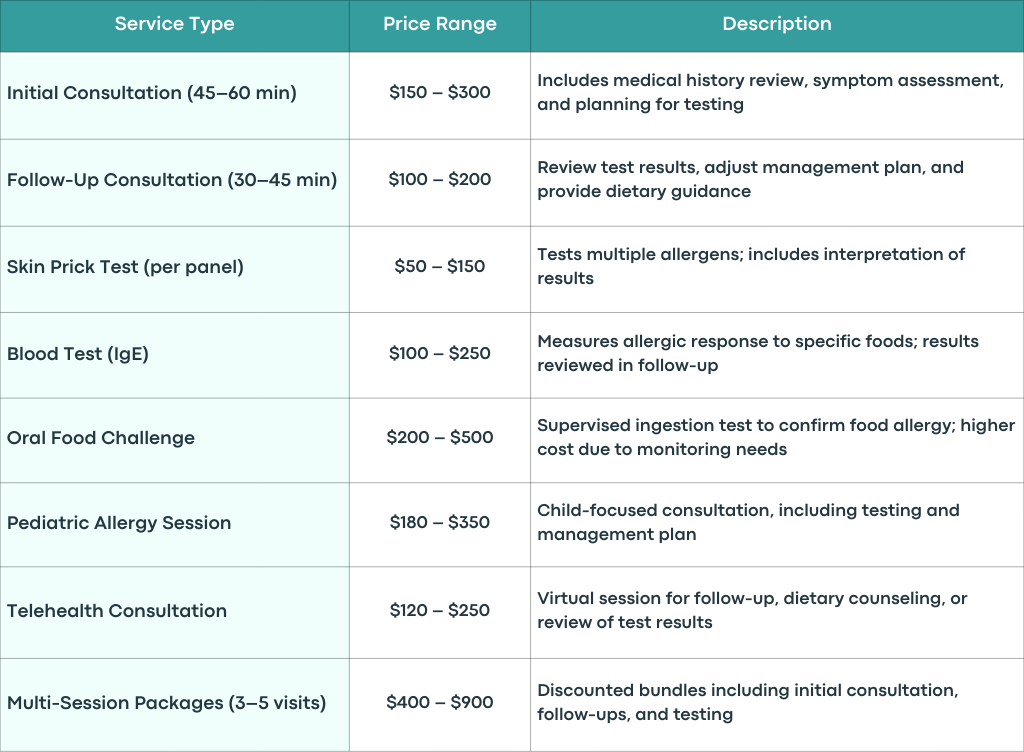
Task: Select the Initial Consultation (45–60 min) cell
Action: click(174, 95)
